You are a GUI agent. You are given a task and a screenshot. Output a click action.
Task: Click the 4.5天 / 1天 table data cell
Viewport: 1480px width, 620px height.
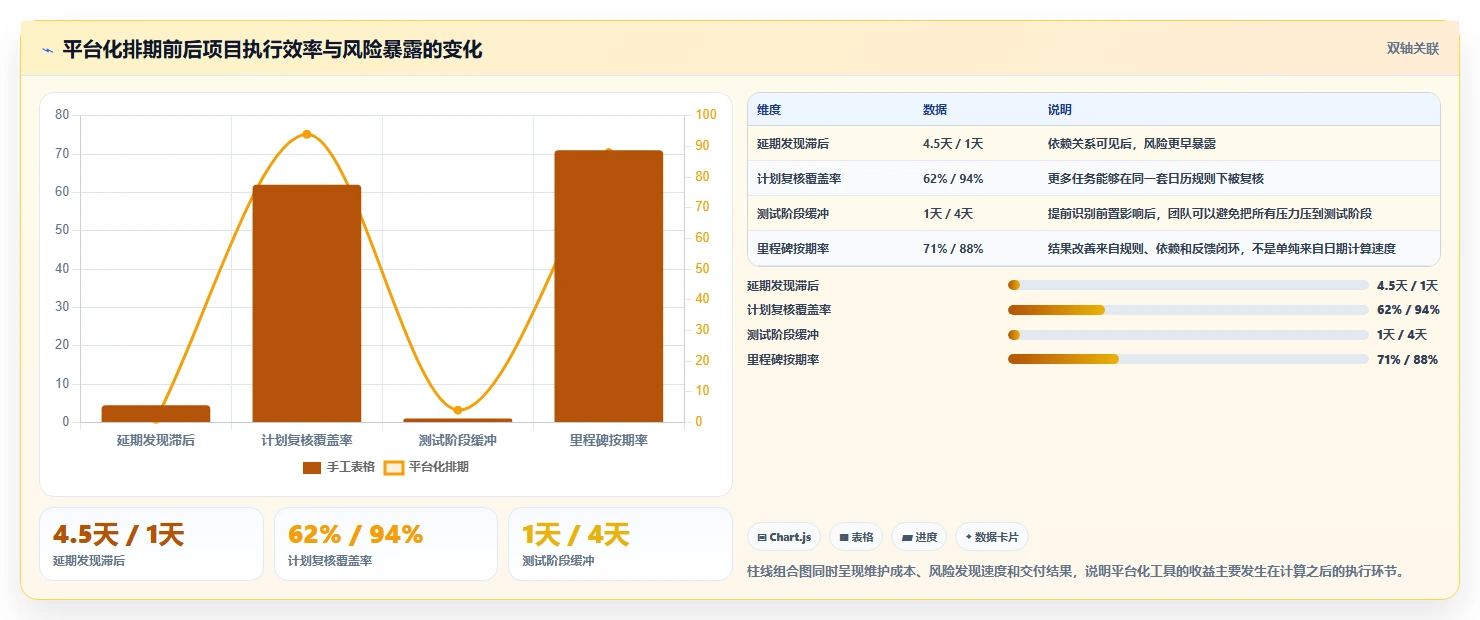click(953, 144)
